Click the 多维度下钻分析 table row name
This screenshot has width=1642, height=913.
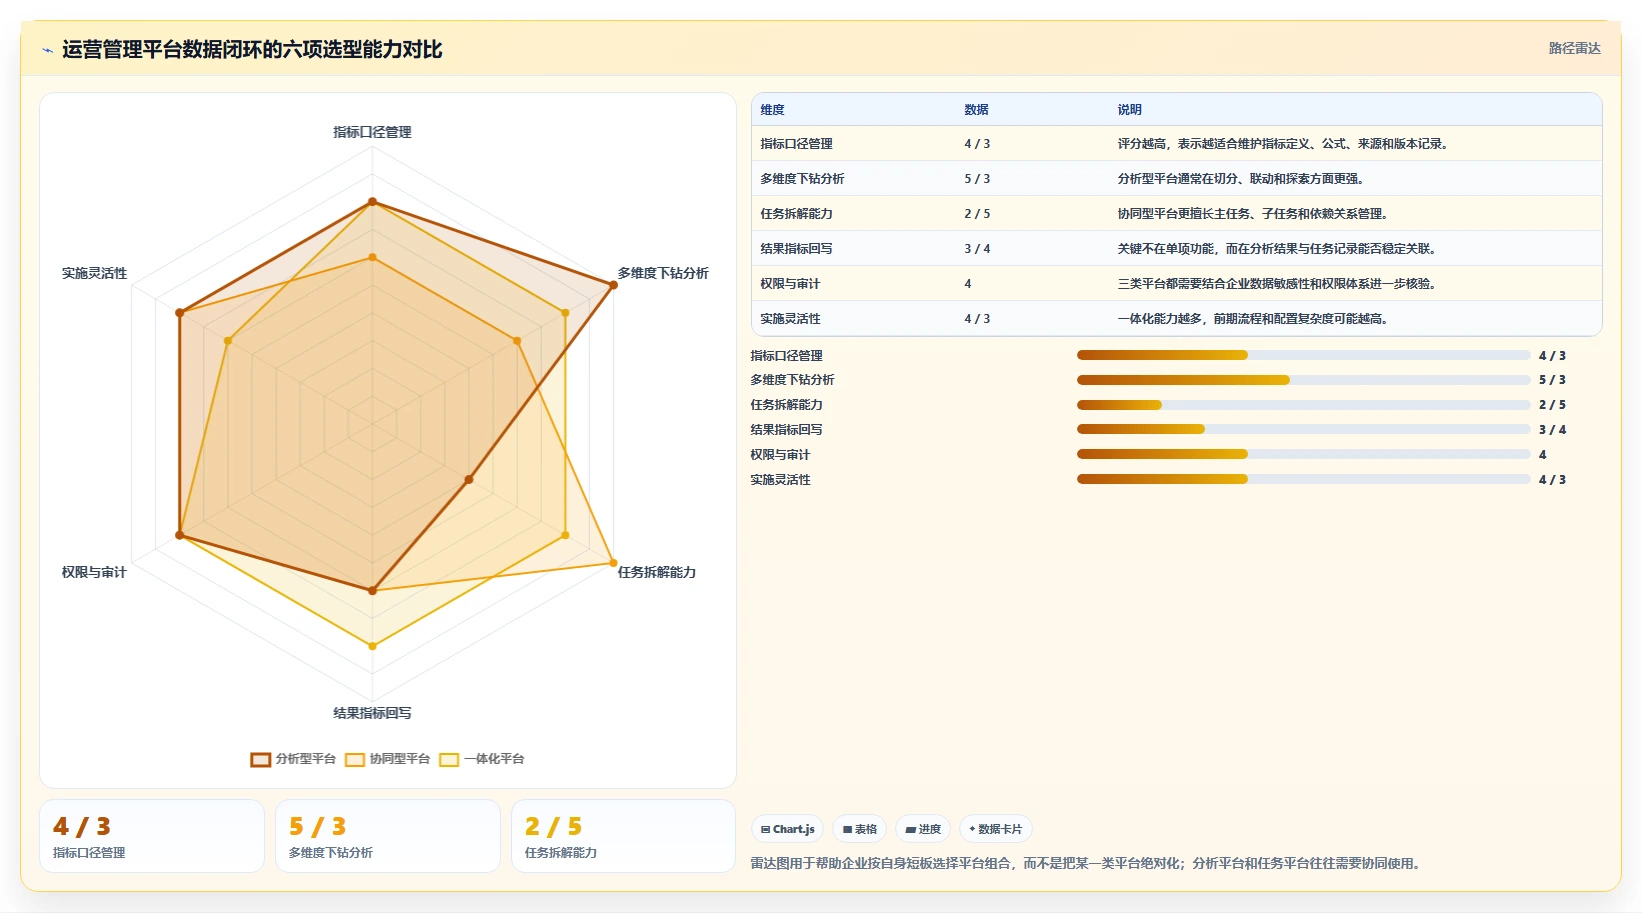coord(802,179)
